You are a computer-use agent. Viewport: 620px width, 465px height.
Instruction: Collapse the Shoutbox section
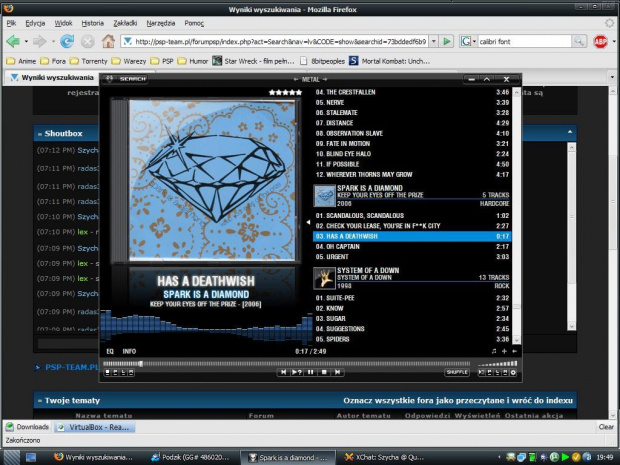tap(570, 132)
